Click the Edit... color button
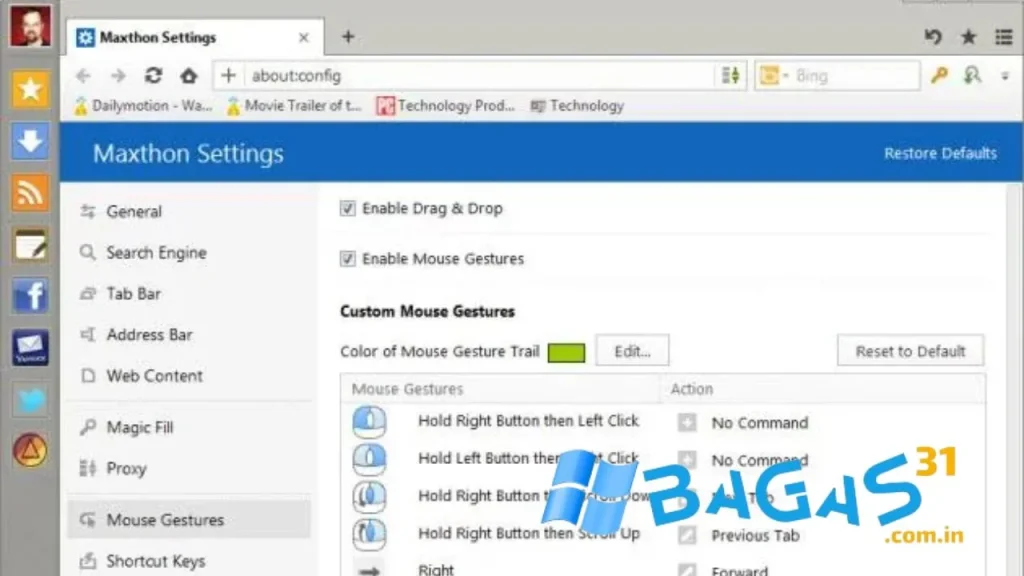 pyautogui.click(x=632, y=351)
